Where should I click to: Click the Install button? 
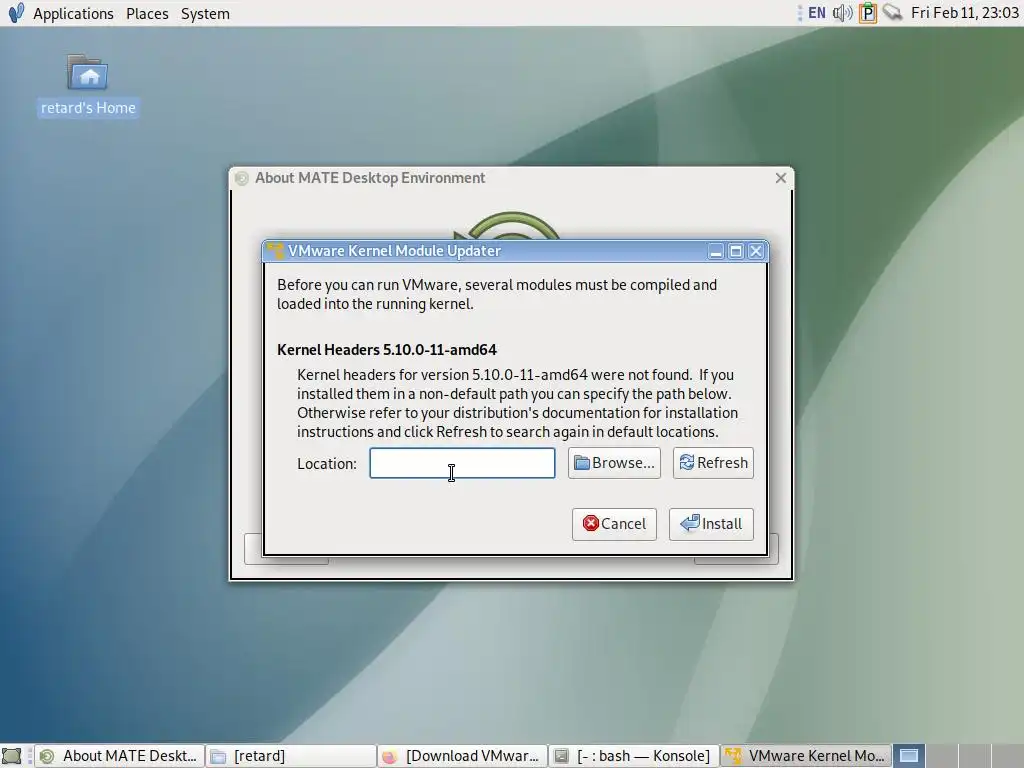(x=711, y=524)
